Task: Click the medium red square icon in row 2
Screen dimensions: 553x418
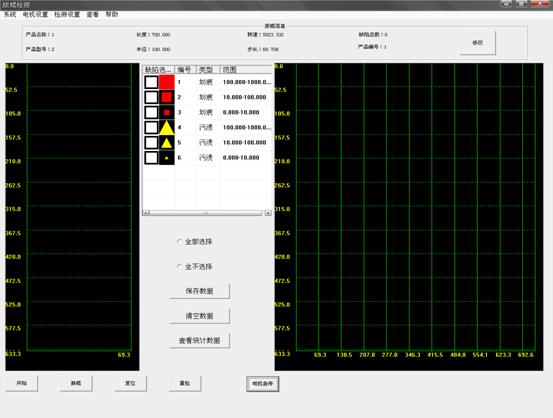Action: (166, 97)
